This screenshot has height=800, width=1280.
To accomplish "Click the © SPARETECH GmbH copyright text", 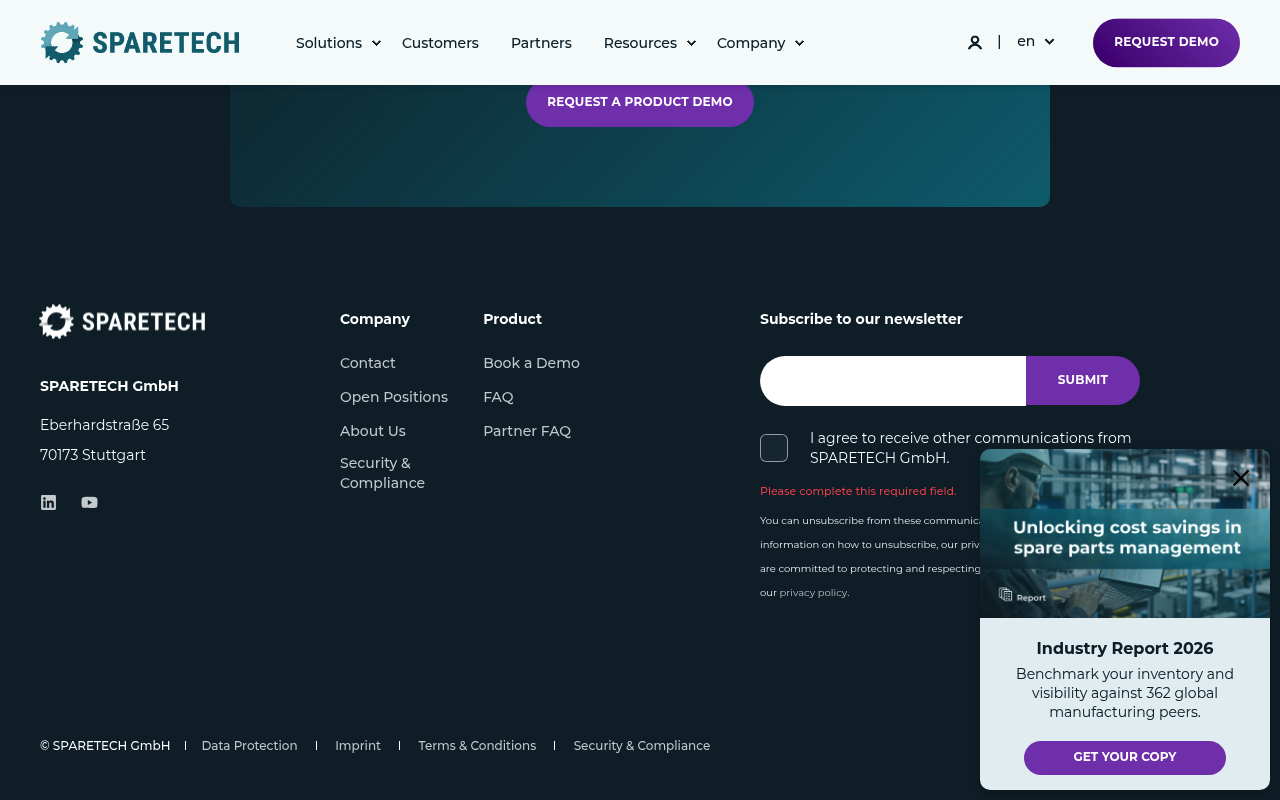I will tap(105, 746).
